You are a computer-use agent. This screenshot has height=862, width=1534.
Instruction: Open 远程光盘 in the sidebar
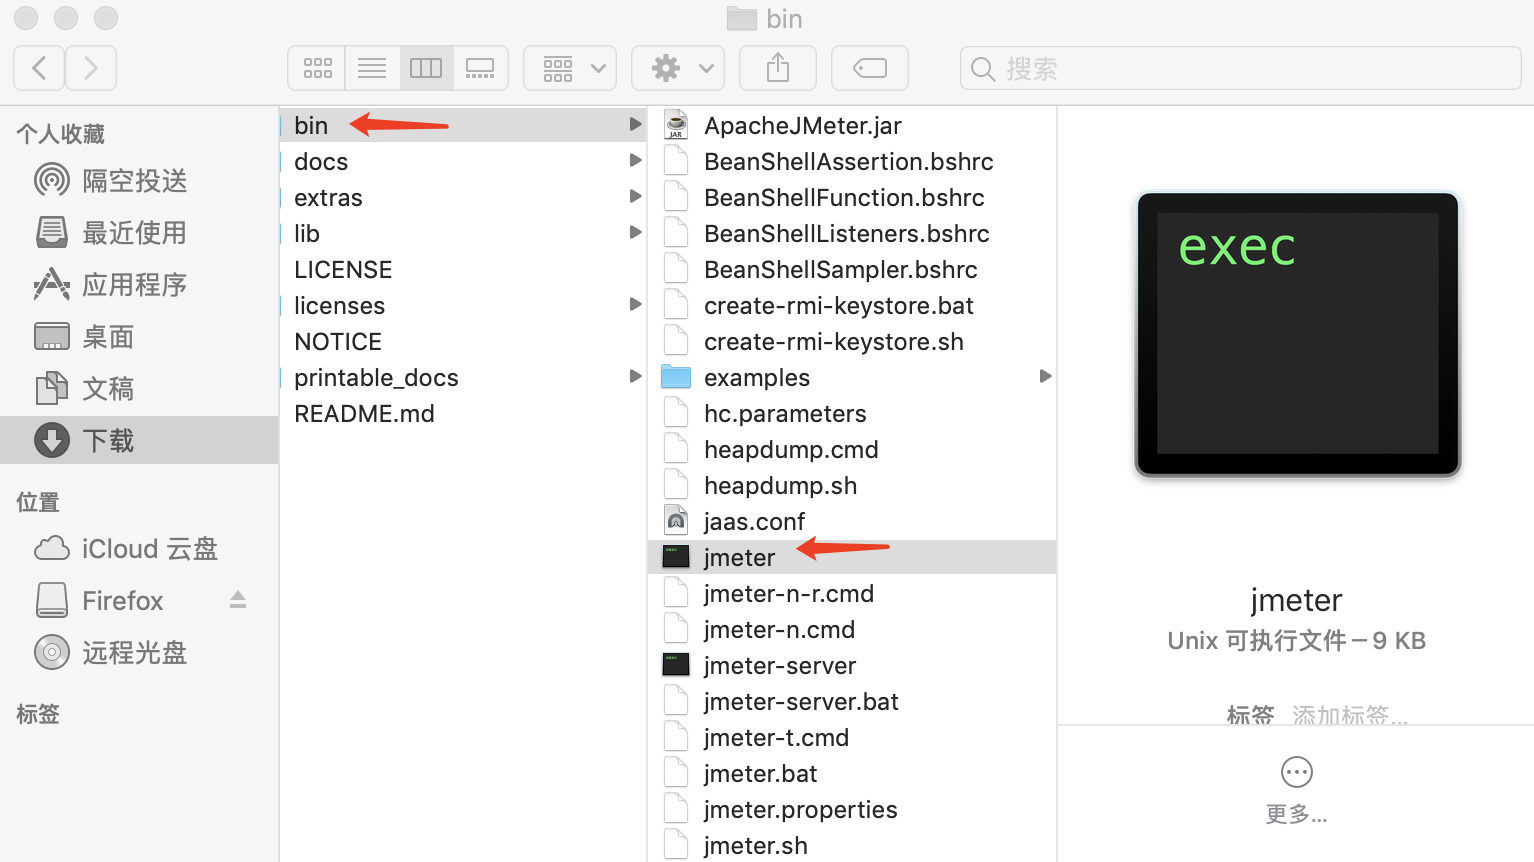[x=139, y=653]
